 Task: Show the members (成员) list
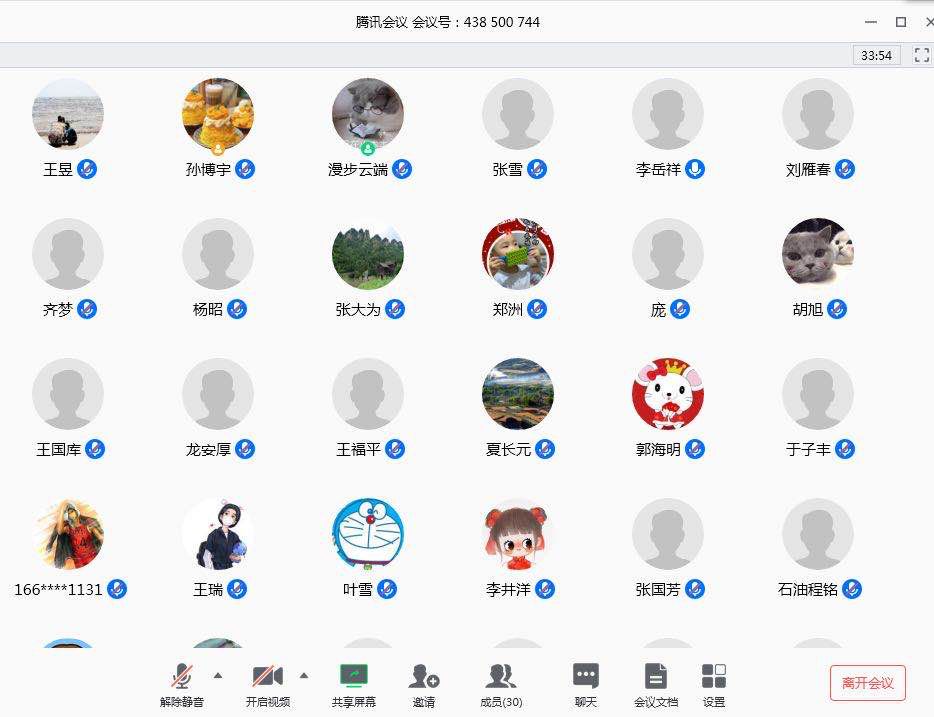500,677
